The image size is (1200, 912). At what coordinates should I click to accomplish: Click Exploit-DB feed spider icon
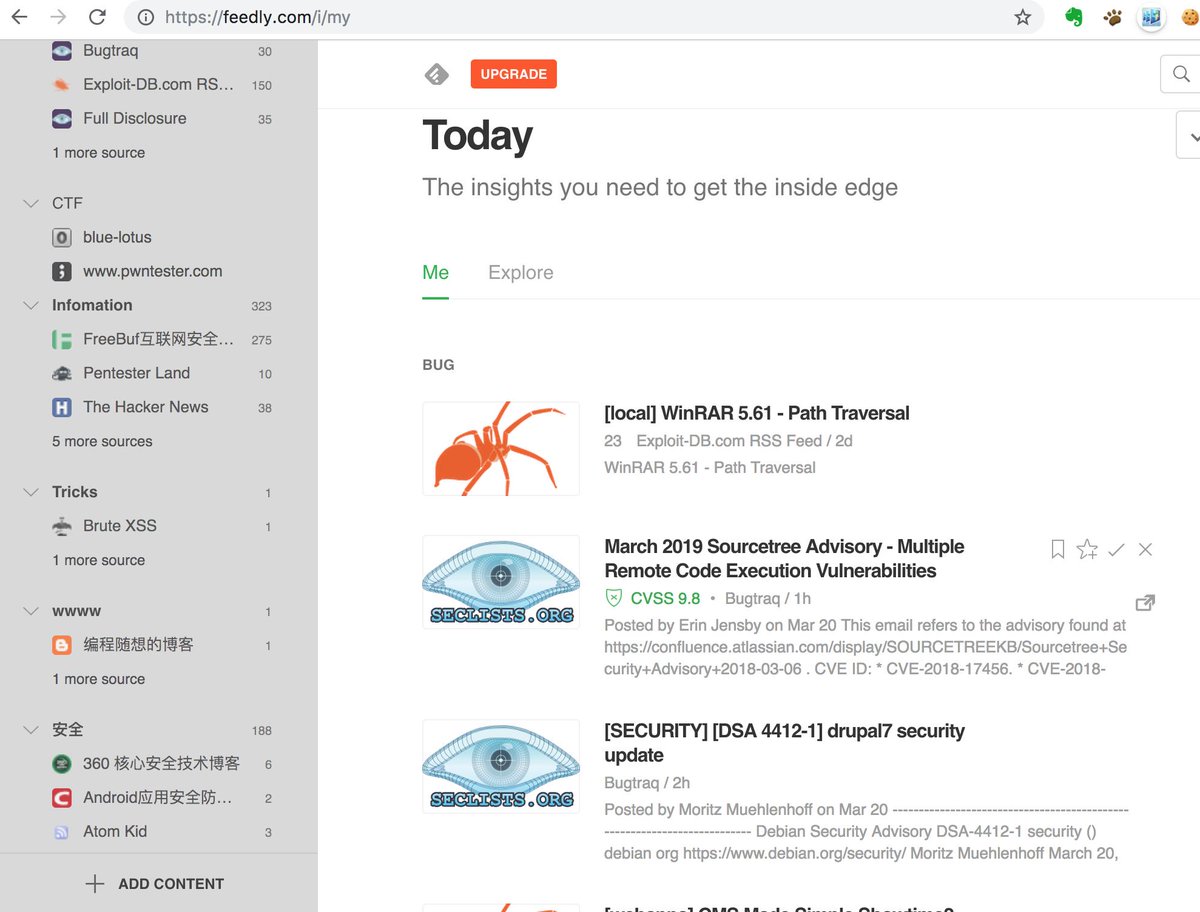click(62, 85)
